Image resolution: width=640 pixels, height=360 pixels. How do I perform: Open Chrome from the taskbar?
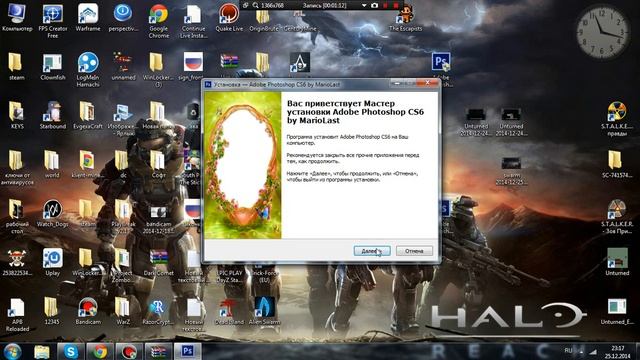(100, 351)
